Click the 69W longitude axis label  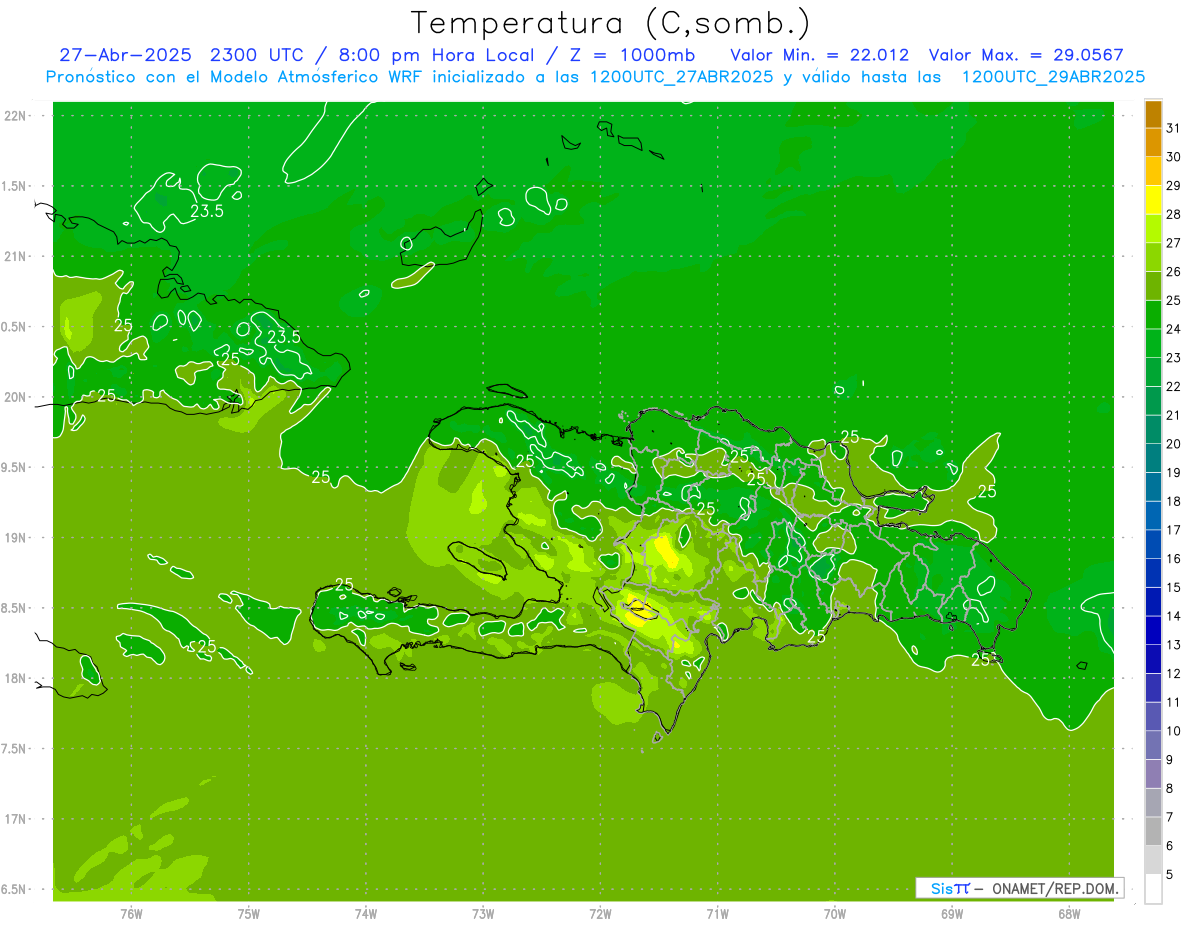pos(952,914)
